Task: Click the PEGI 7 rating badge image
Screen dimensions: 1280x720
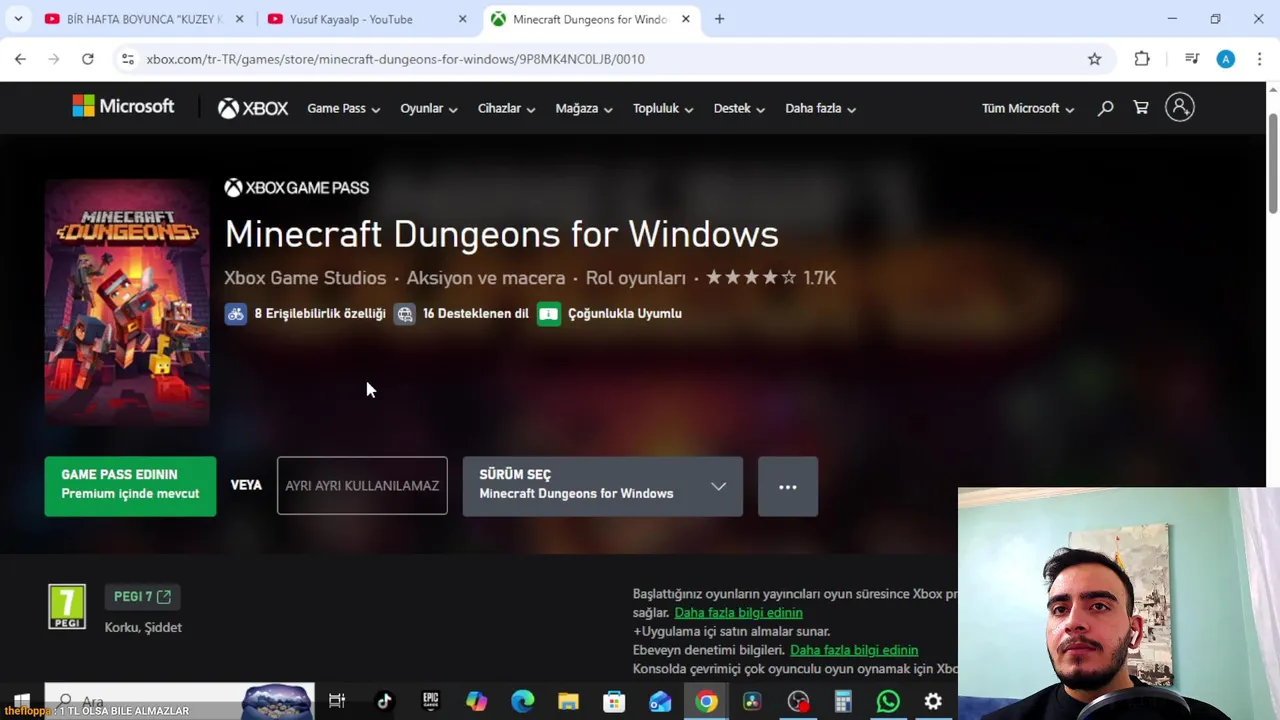Action: coord(67,607)
